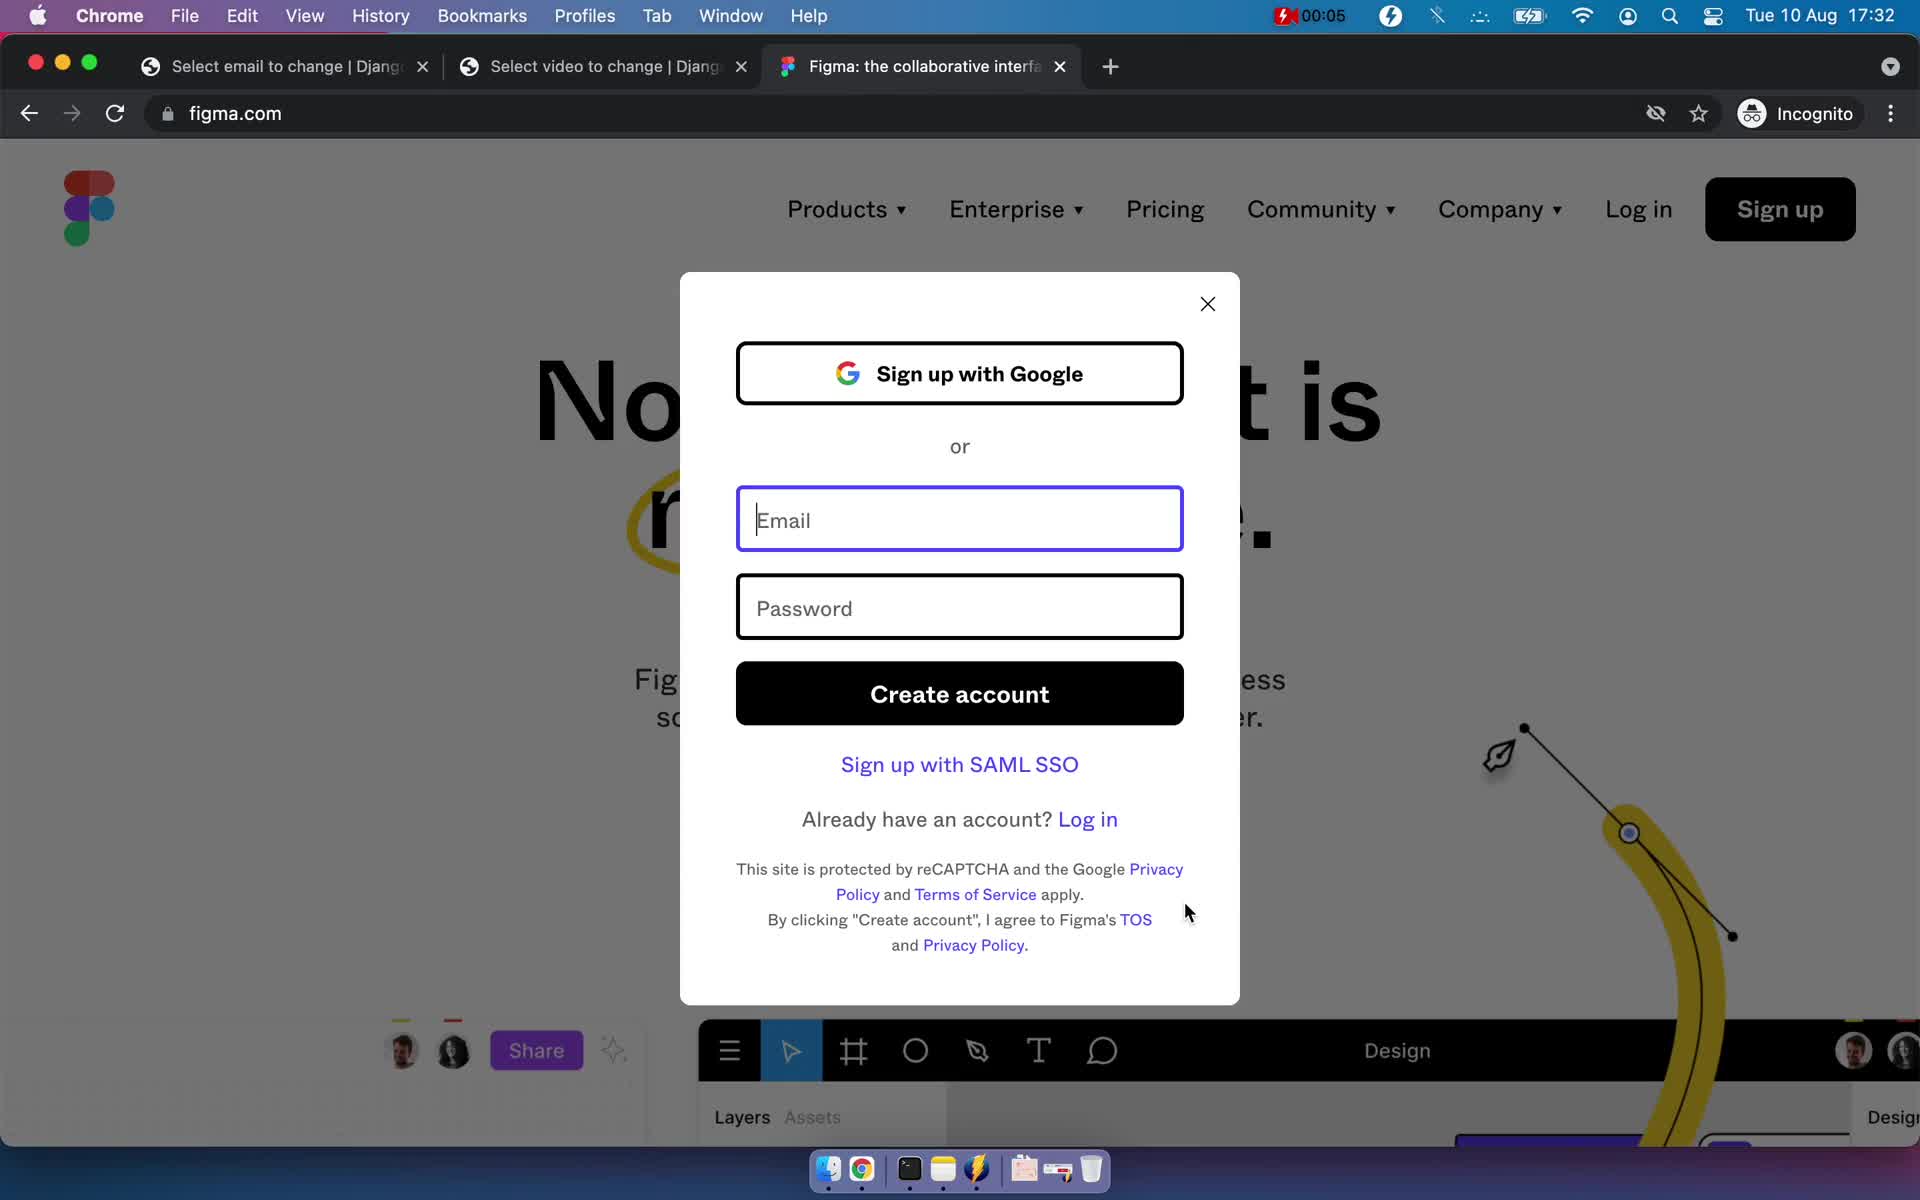Image resolution: width=1920 pixels, height=1200 pixels.
Task: Bookmark this page with the star icon
Action: coord(1698,113)
